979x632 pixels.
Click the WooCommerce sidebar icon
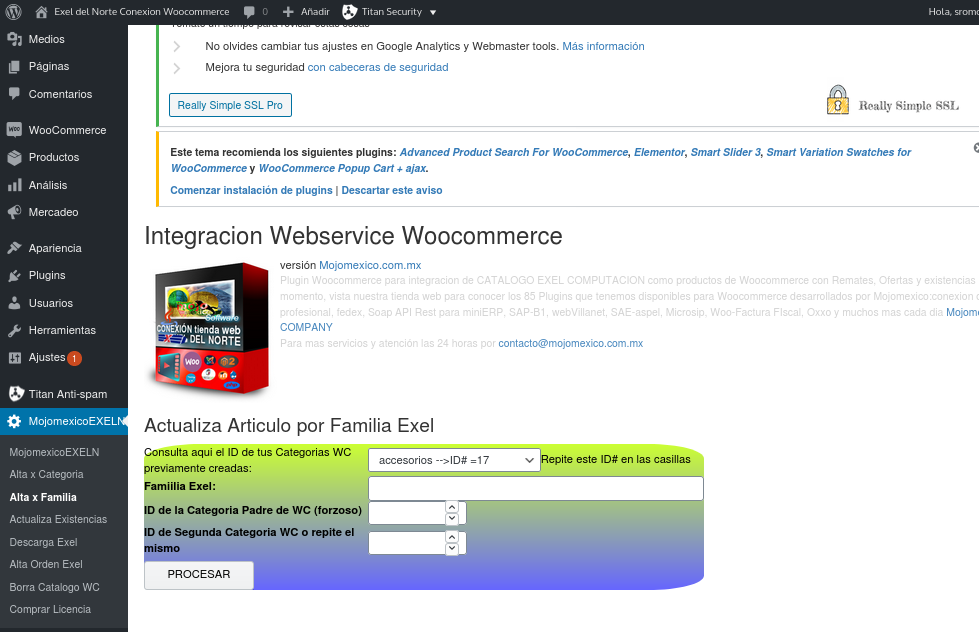coord(14,129)
